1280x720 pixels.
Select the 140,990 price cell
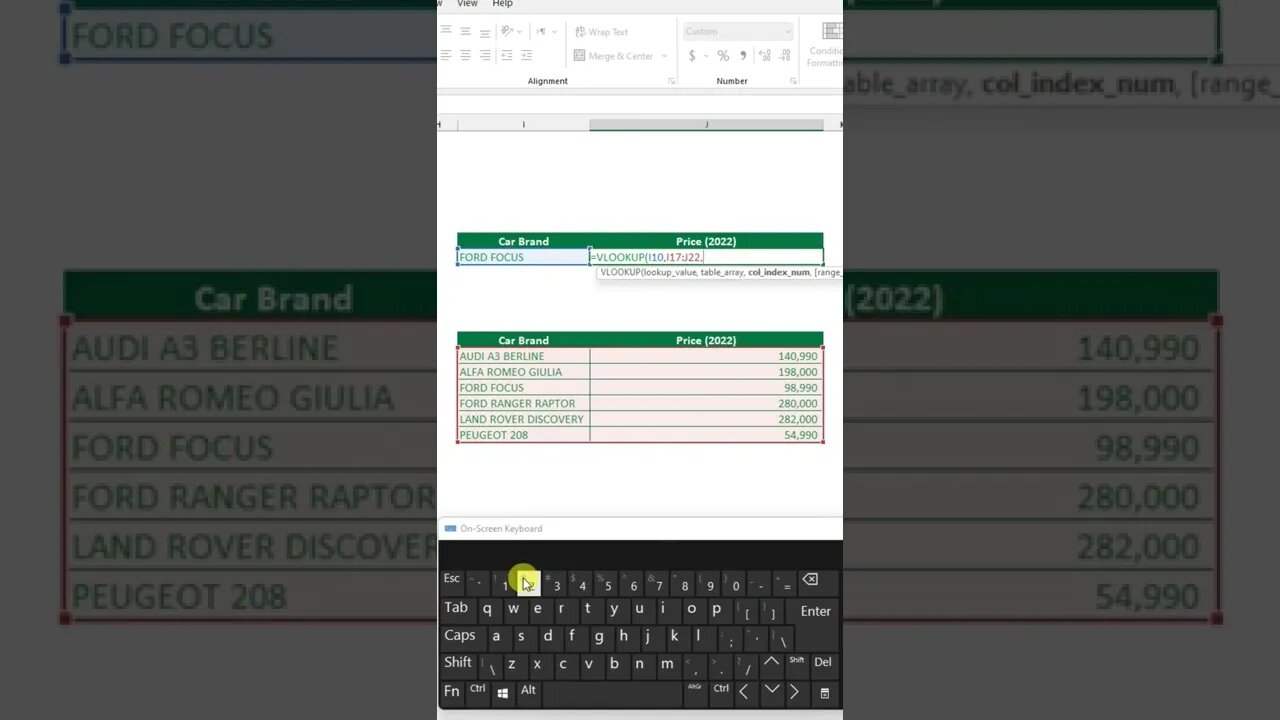point(707,356)
